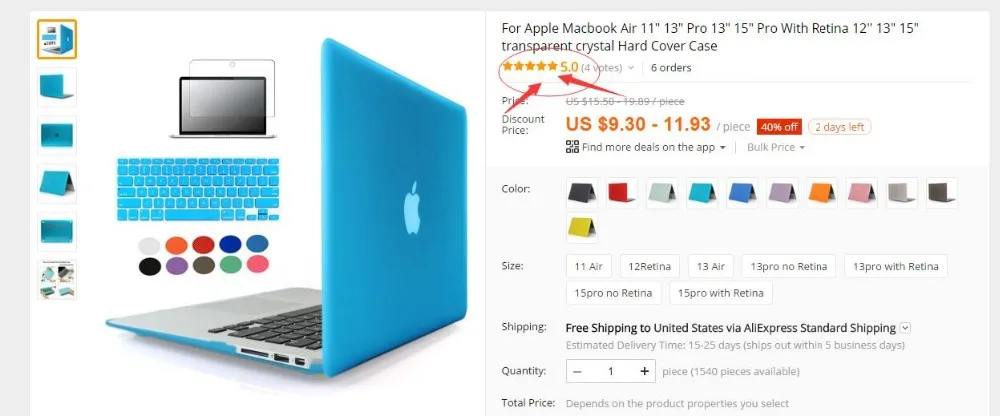Choose the 15pro no Retina size
Image resolution: width=1000 pixels, height=416 pixels.
click(614, 293)
